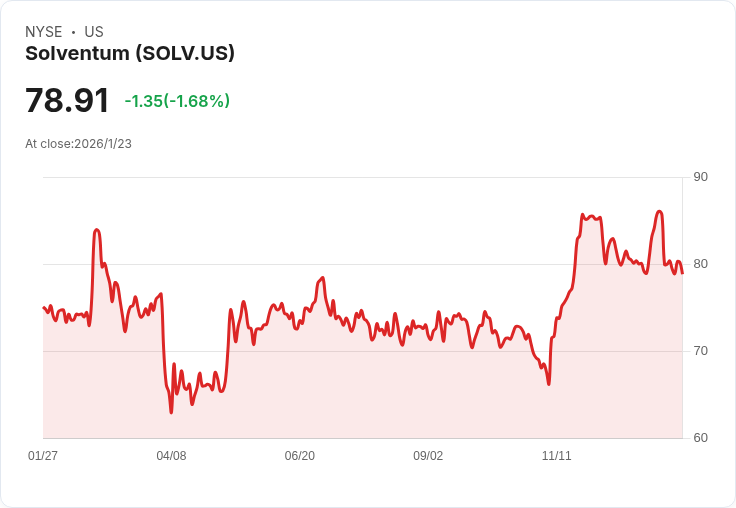Select the 11/11 date on the x-axis
Viewport: 736px width, 508px height.
coord(556,456)
